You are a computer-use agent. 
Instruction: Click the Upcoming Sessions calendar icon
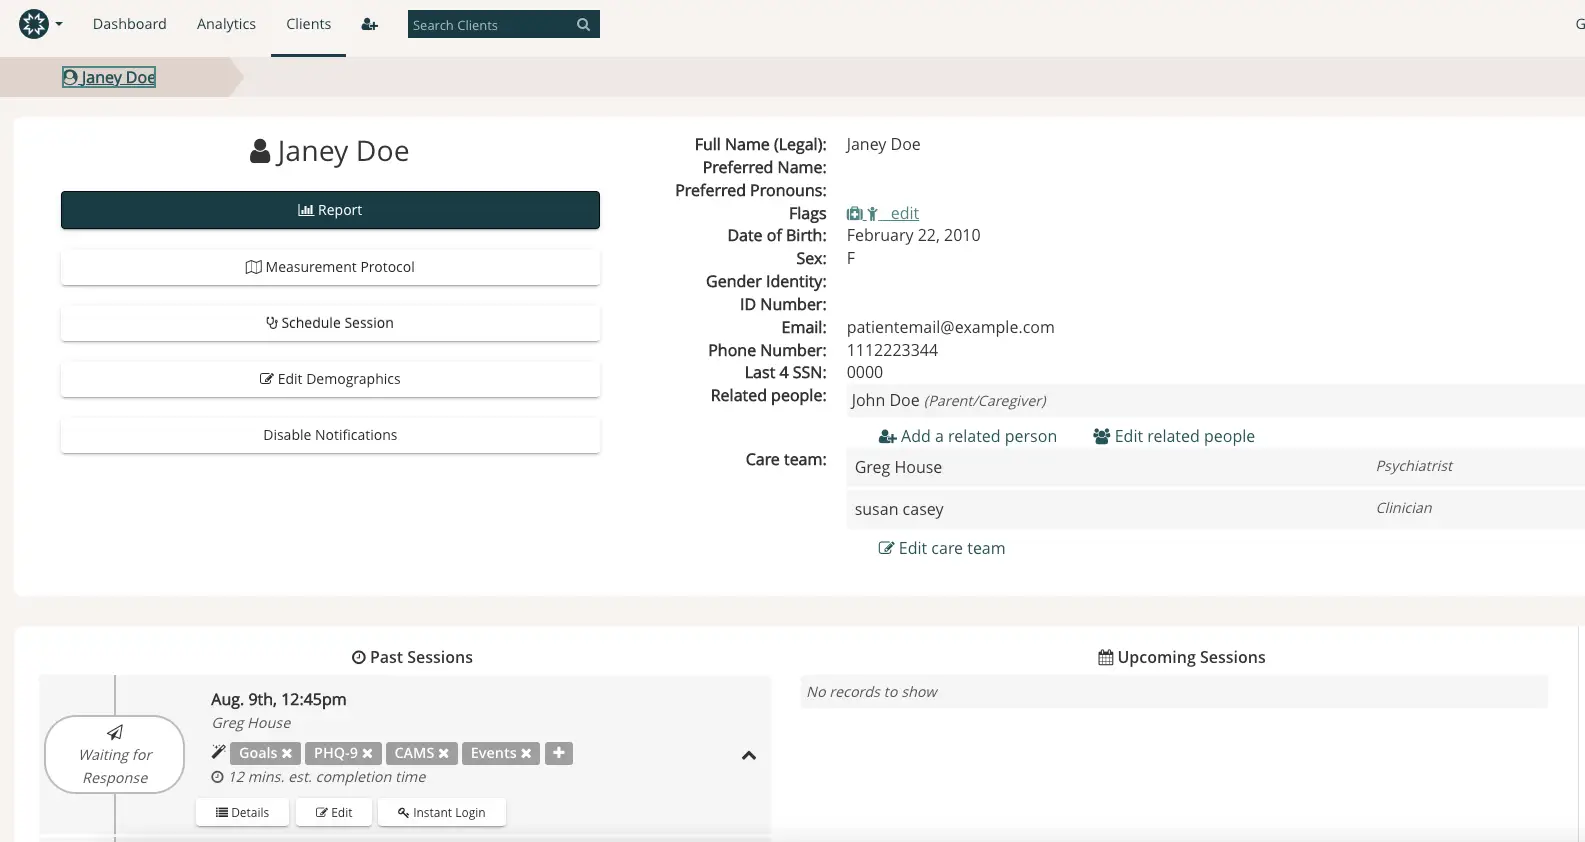pyautogui.click(x=1105, y=657)
